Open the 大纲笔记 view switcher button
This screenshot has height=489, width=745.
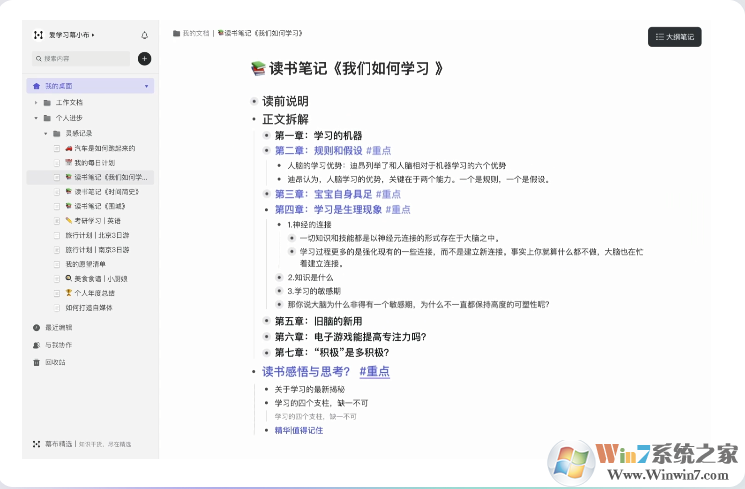(x=674, y=37)
